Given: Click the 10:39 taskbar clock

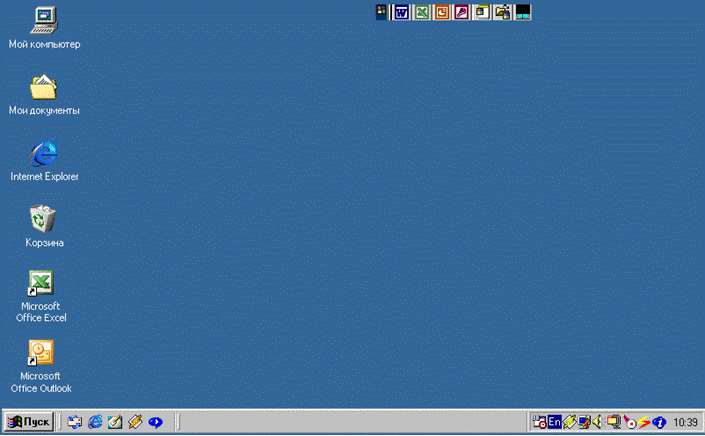Looking at the screenshot, I should 686,422.
